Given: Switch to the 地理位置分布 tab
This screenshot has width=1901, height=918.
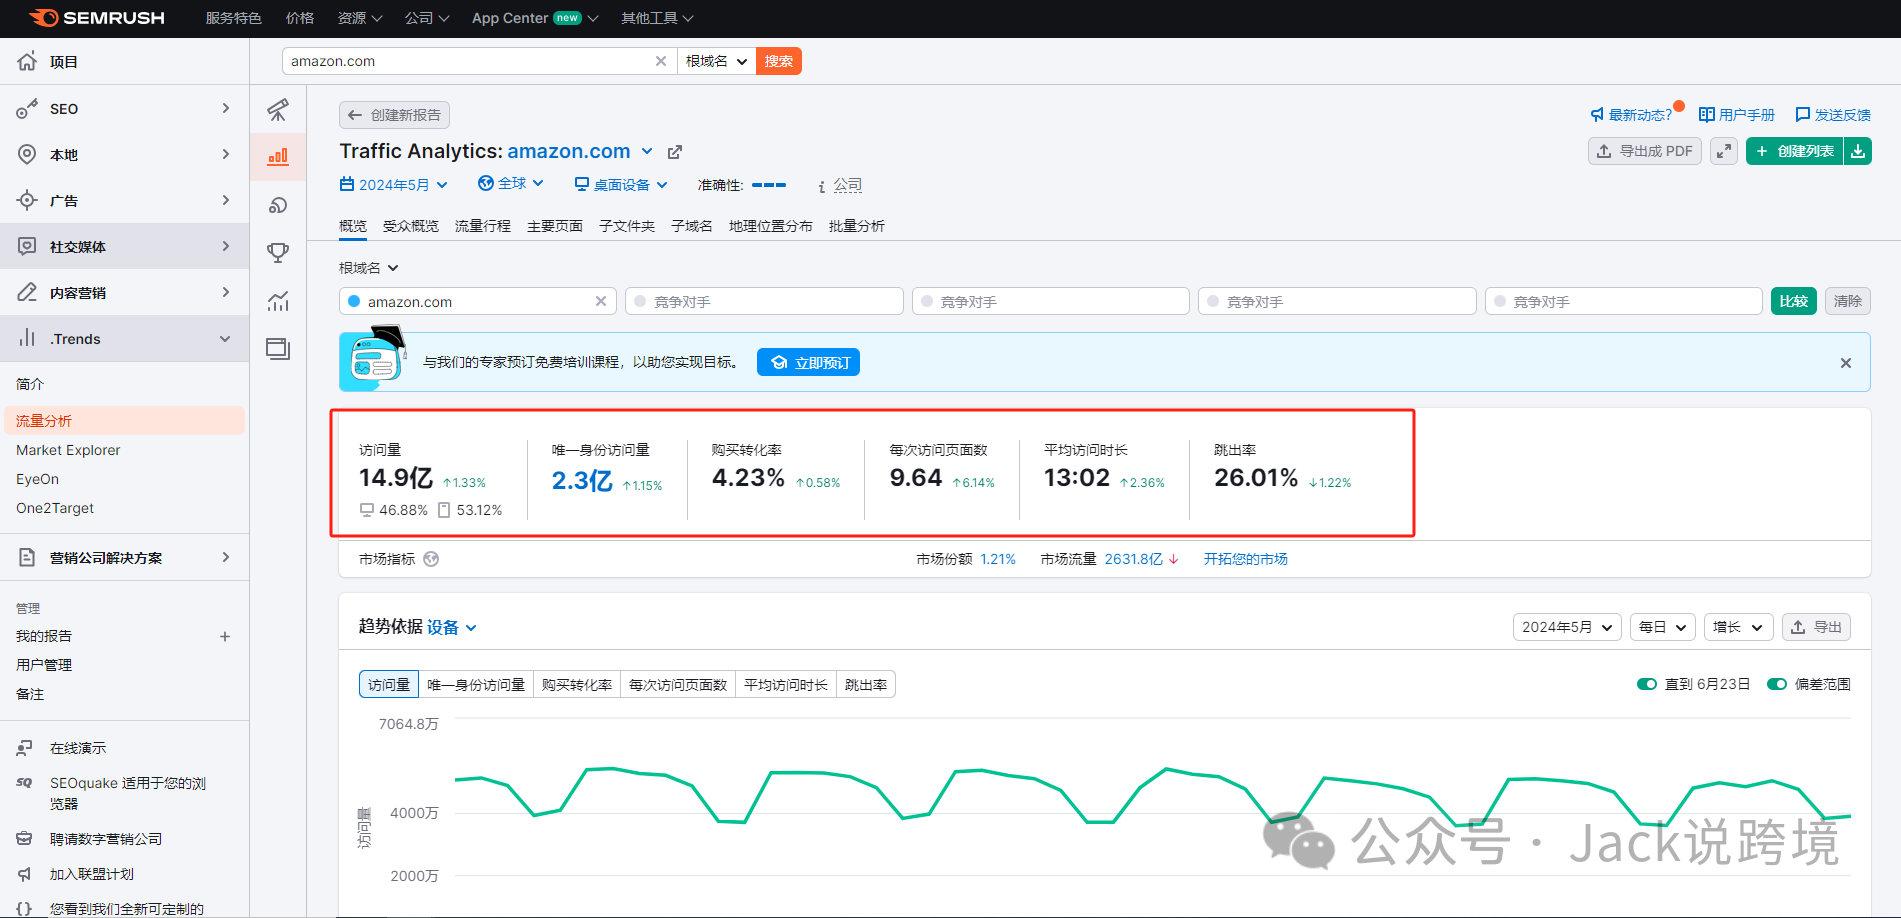Looking at the screenshot, I should (771, 226).
